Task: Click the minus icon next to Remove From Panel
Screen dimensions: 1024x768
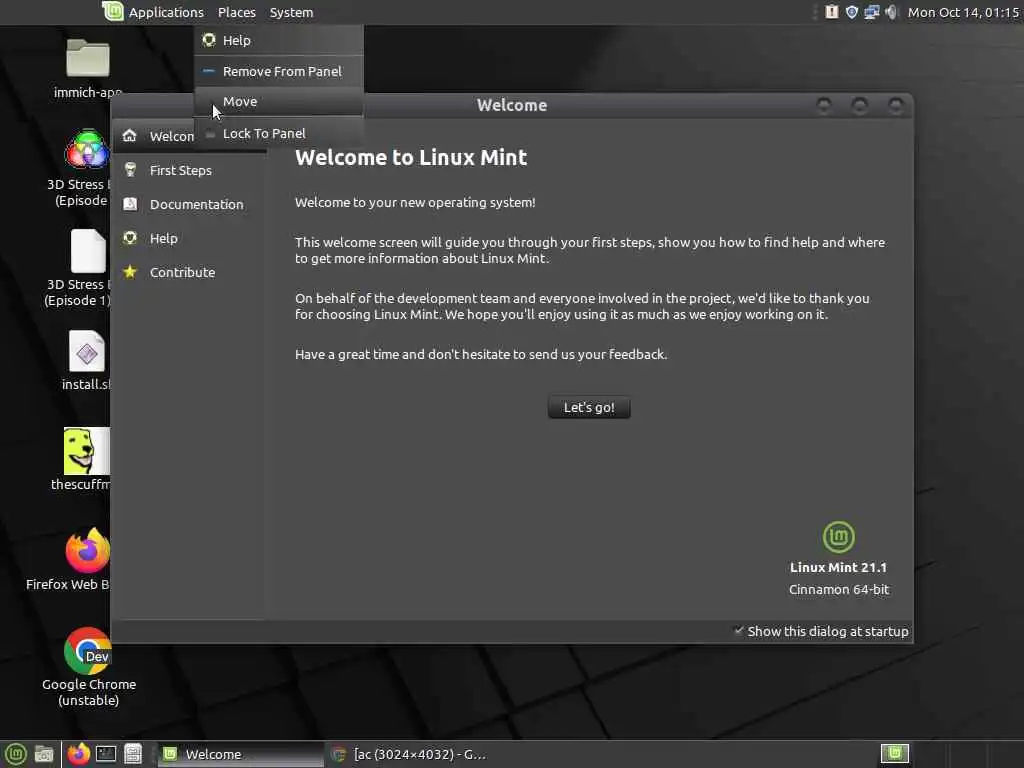Action: tap(209, 71)
